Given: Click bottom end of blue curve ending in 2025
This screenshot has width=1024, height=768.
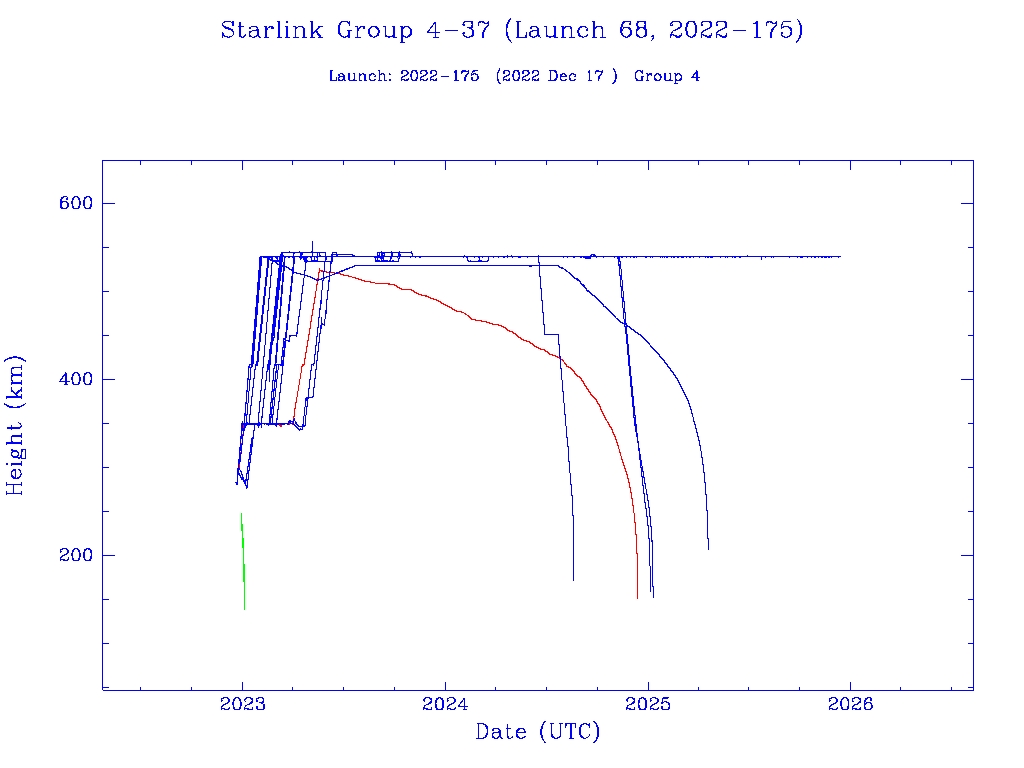Looking at the screenshot, I should [708, 547].
